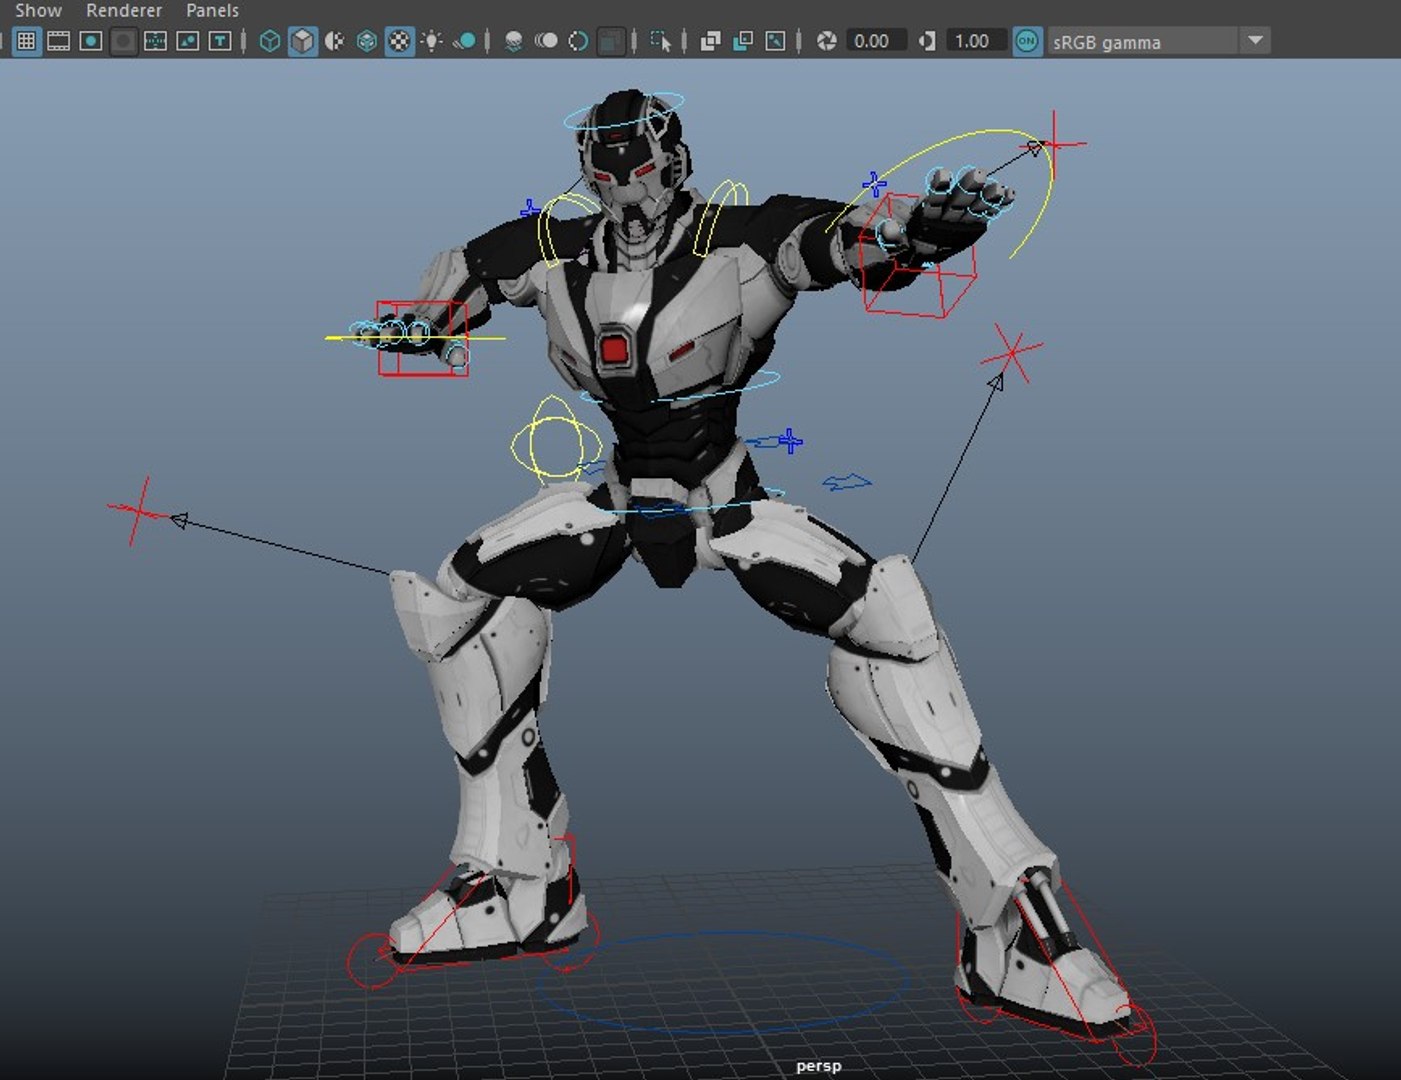Image resolution: width=1401 pixels, height=1080 pixels.
Task: Toggle the Field Chart overlay
Action: pyautogui.click(x=155, y=41)
